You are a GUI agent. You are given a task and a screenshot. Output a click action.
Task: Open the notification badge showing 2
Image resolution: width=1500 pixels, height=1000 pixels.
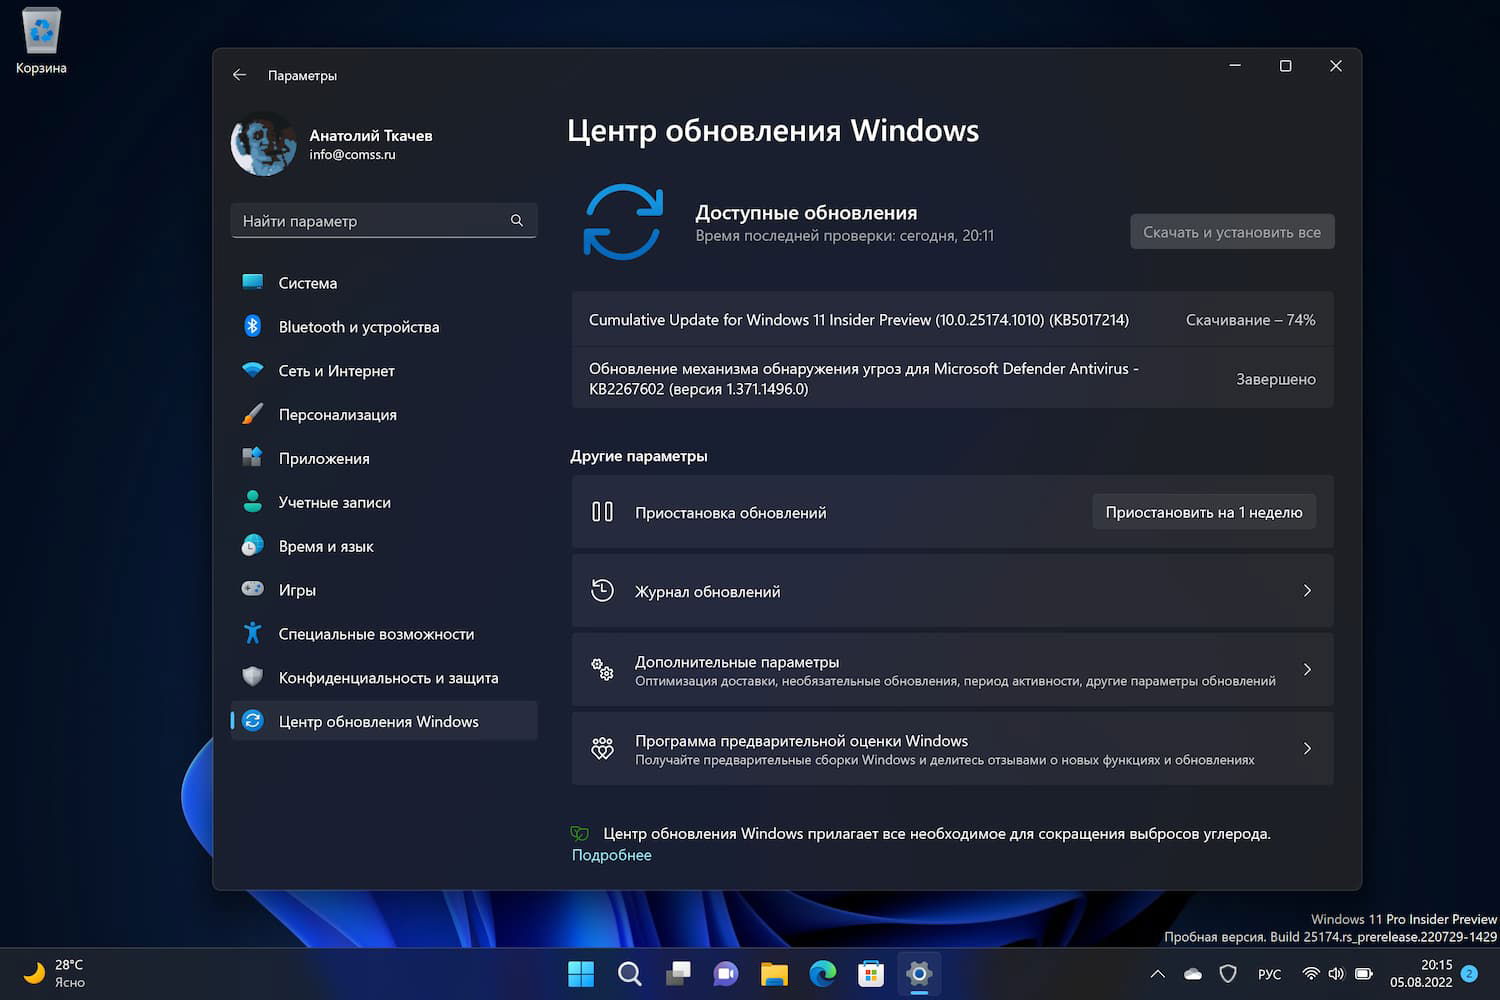1469,973
